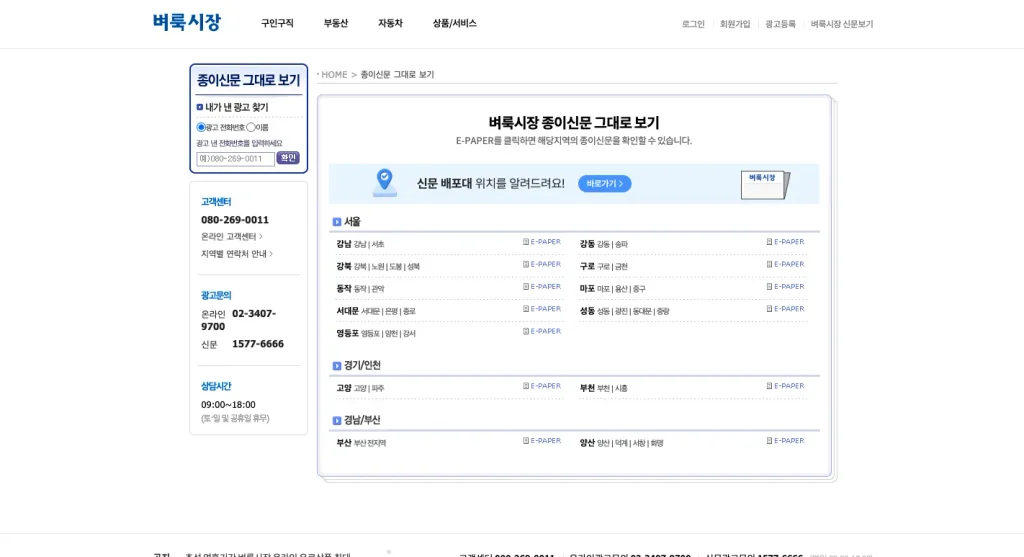This screenshot has height=557, width=1024.
Task: Click the 로그인 link
Action: click(693, 24)
